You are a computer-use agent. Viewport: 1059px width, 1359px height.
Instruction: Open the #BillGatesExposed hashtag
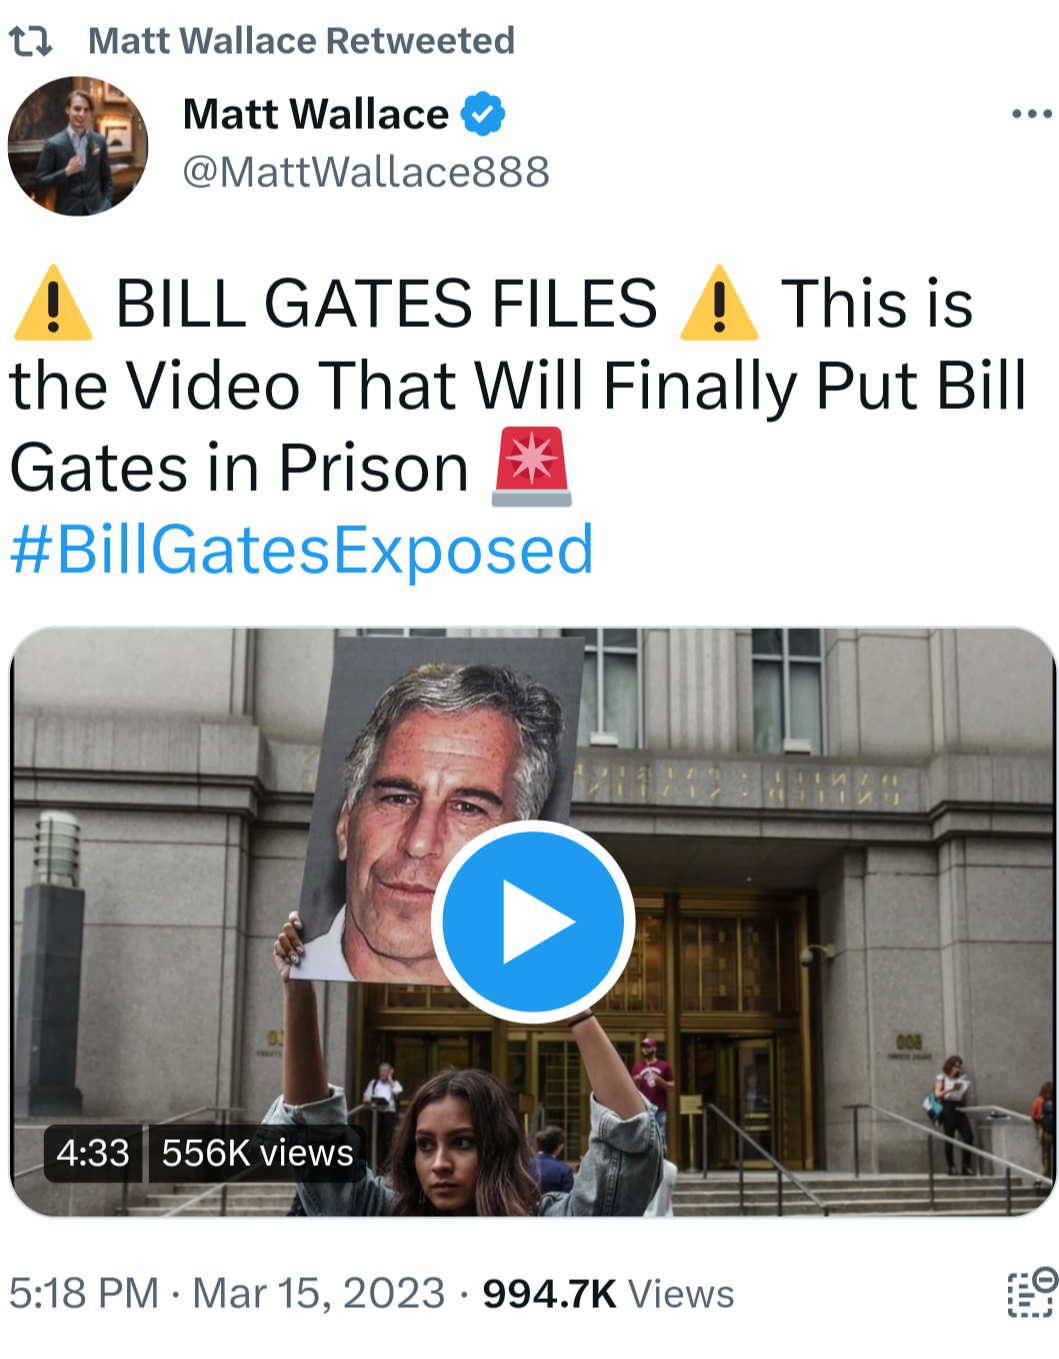[x=301, y=550]
